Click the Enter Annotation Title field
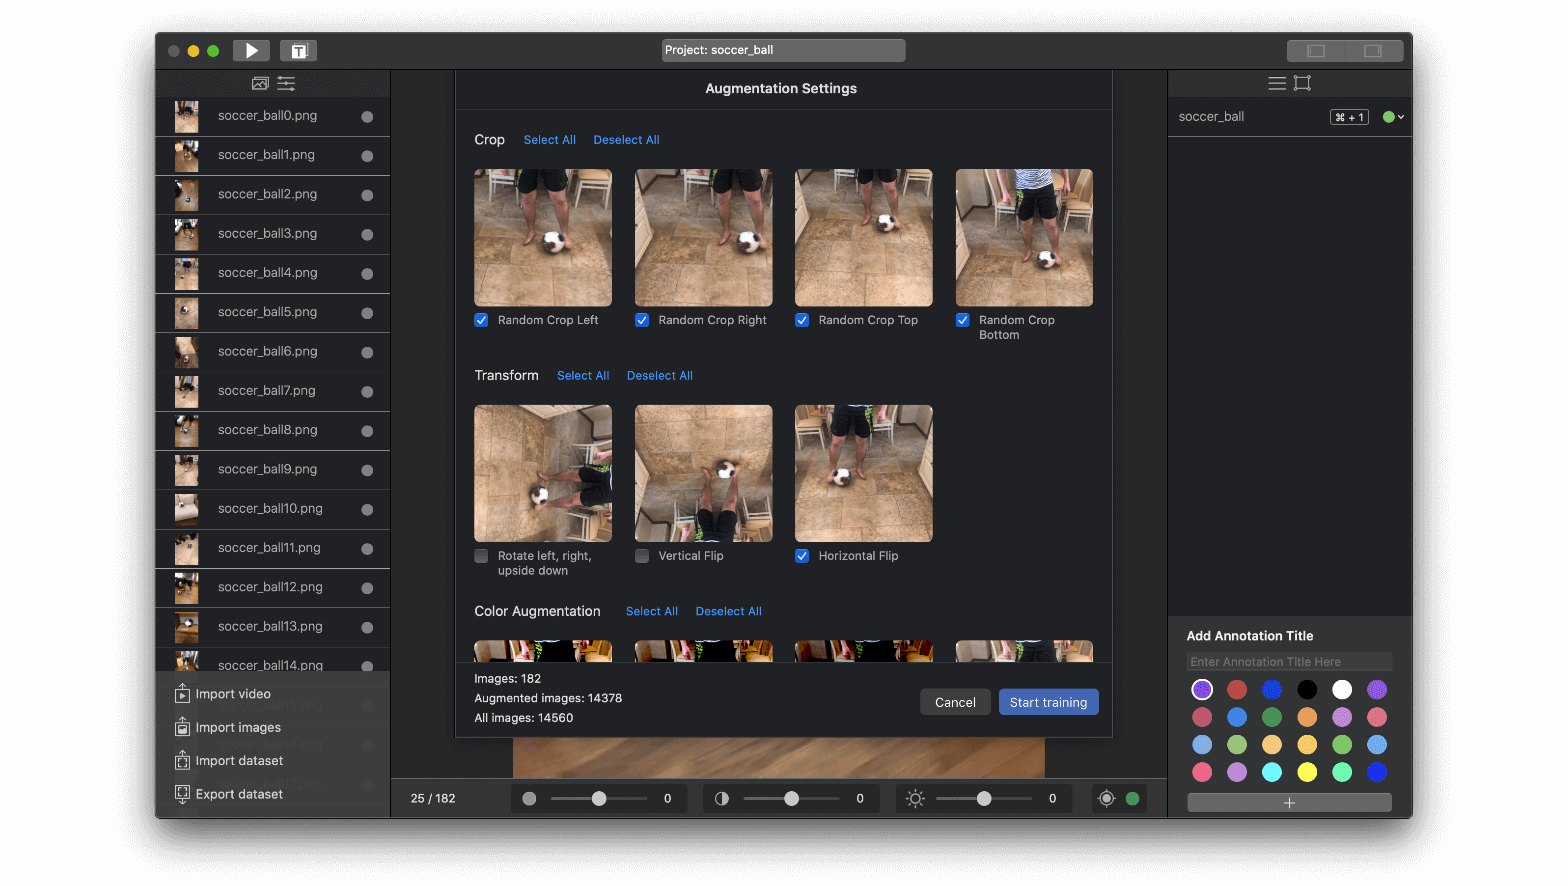The image size is (1568, 886). (1289, 662)
